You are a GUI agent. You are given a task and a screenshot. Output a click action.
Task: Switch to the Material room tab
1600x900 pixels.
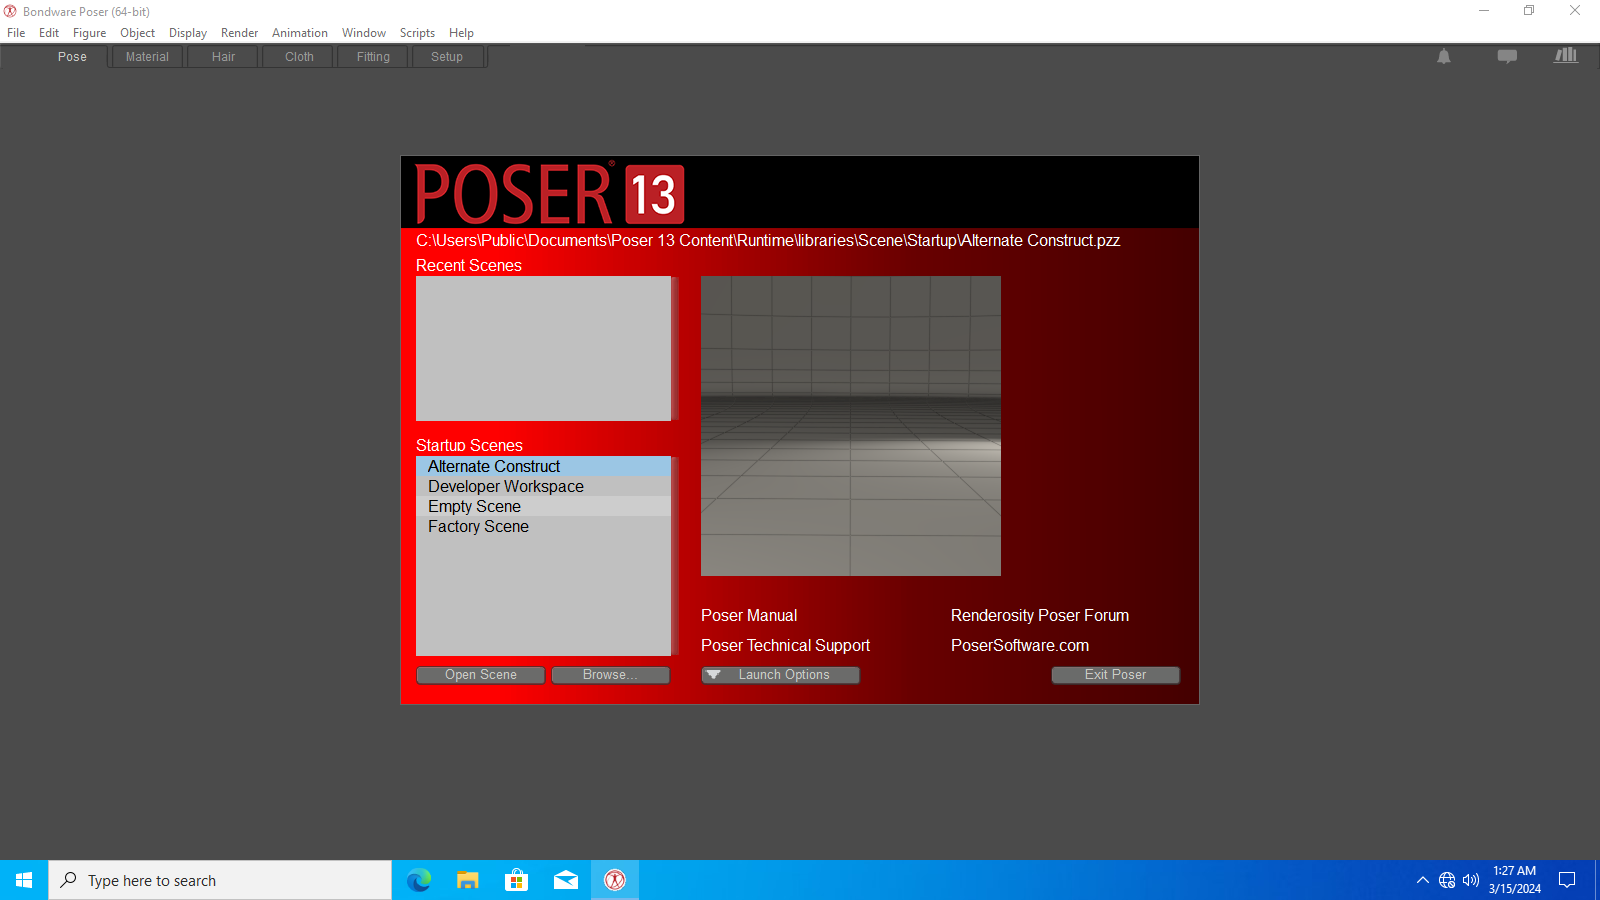(x=147, y=57)
